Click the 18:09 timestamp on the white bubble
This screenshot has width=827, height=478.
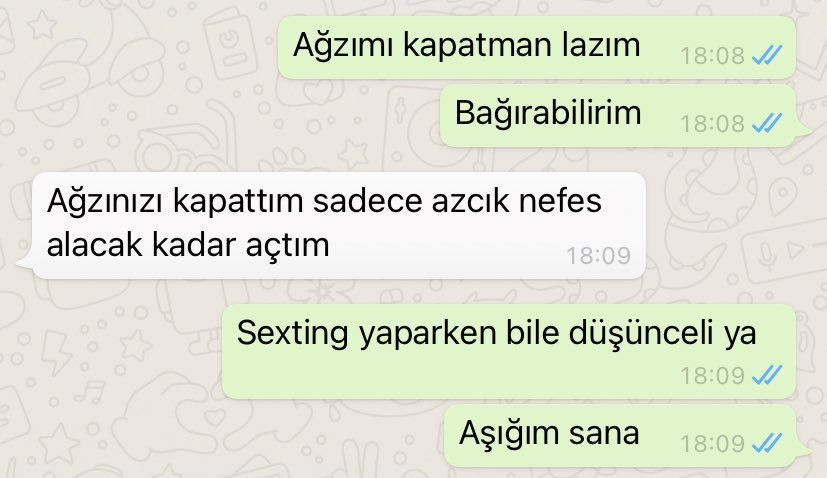point(598,256)
